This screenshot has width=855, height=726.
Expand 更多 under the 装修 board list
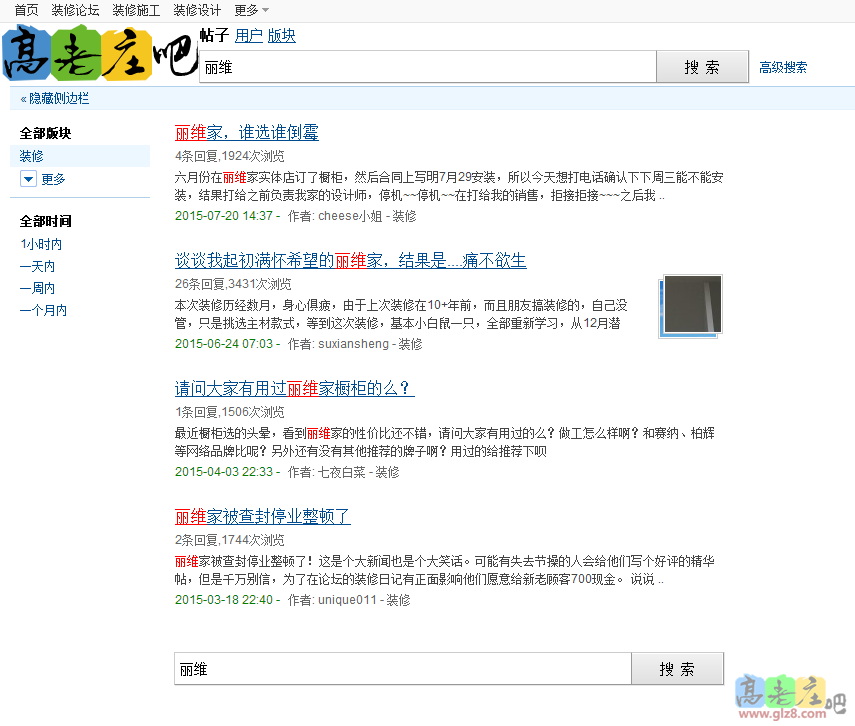(52, 178)
